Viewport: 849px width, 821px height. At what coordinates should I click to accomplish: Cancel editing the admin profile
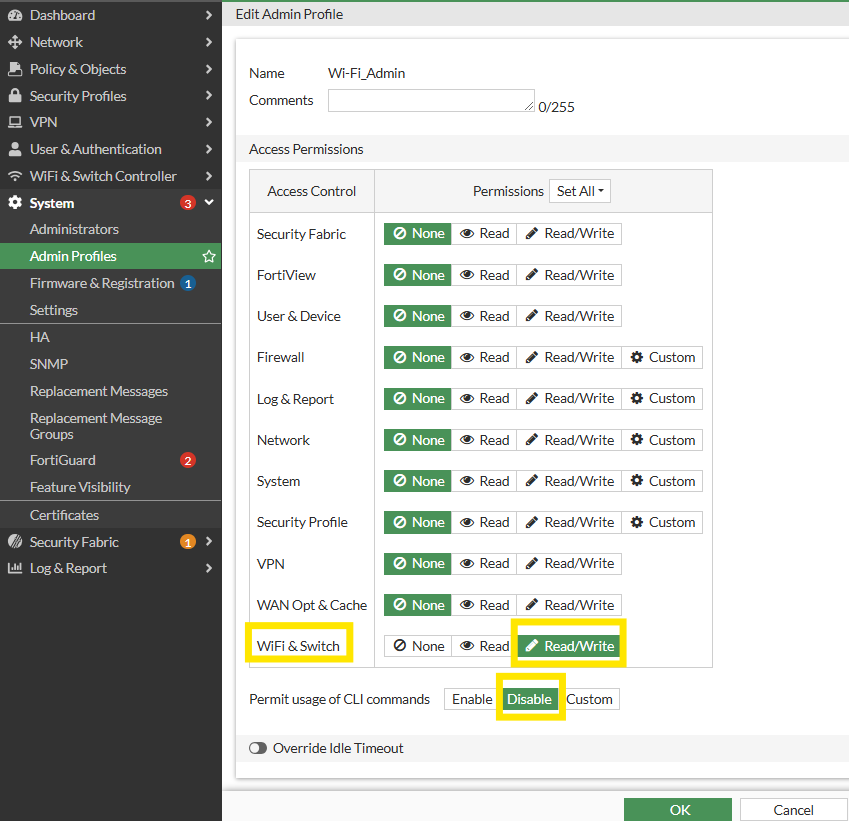(x=793, y=810)
